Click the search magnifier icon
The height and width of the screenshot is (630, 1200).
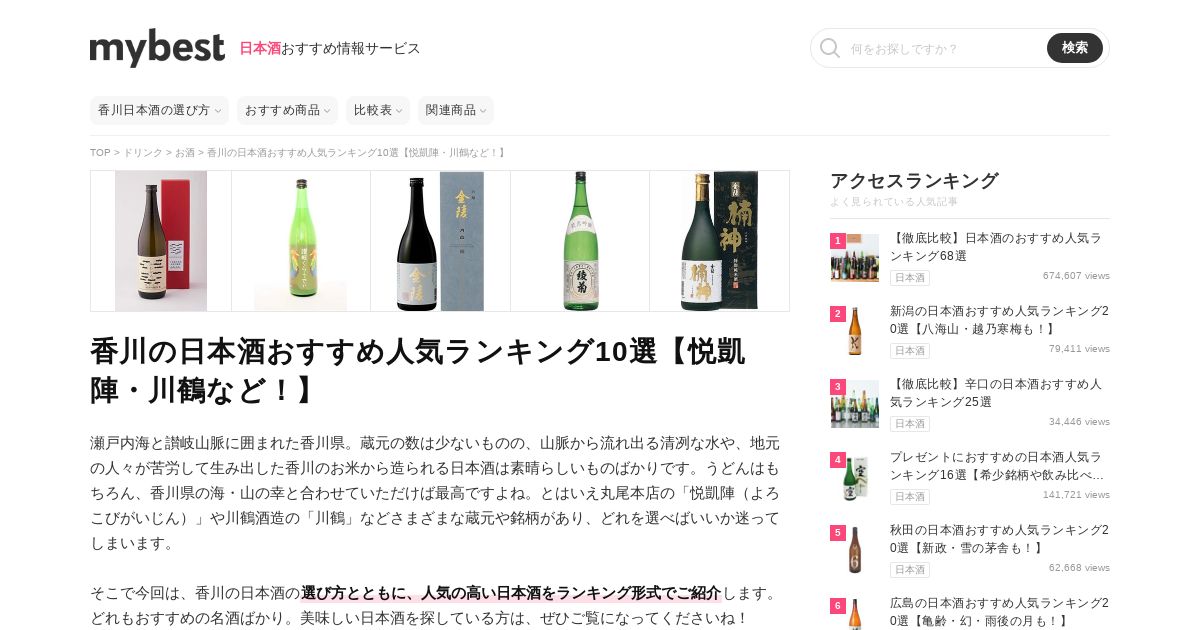(830, 48)
